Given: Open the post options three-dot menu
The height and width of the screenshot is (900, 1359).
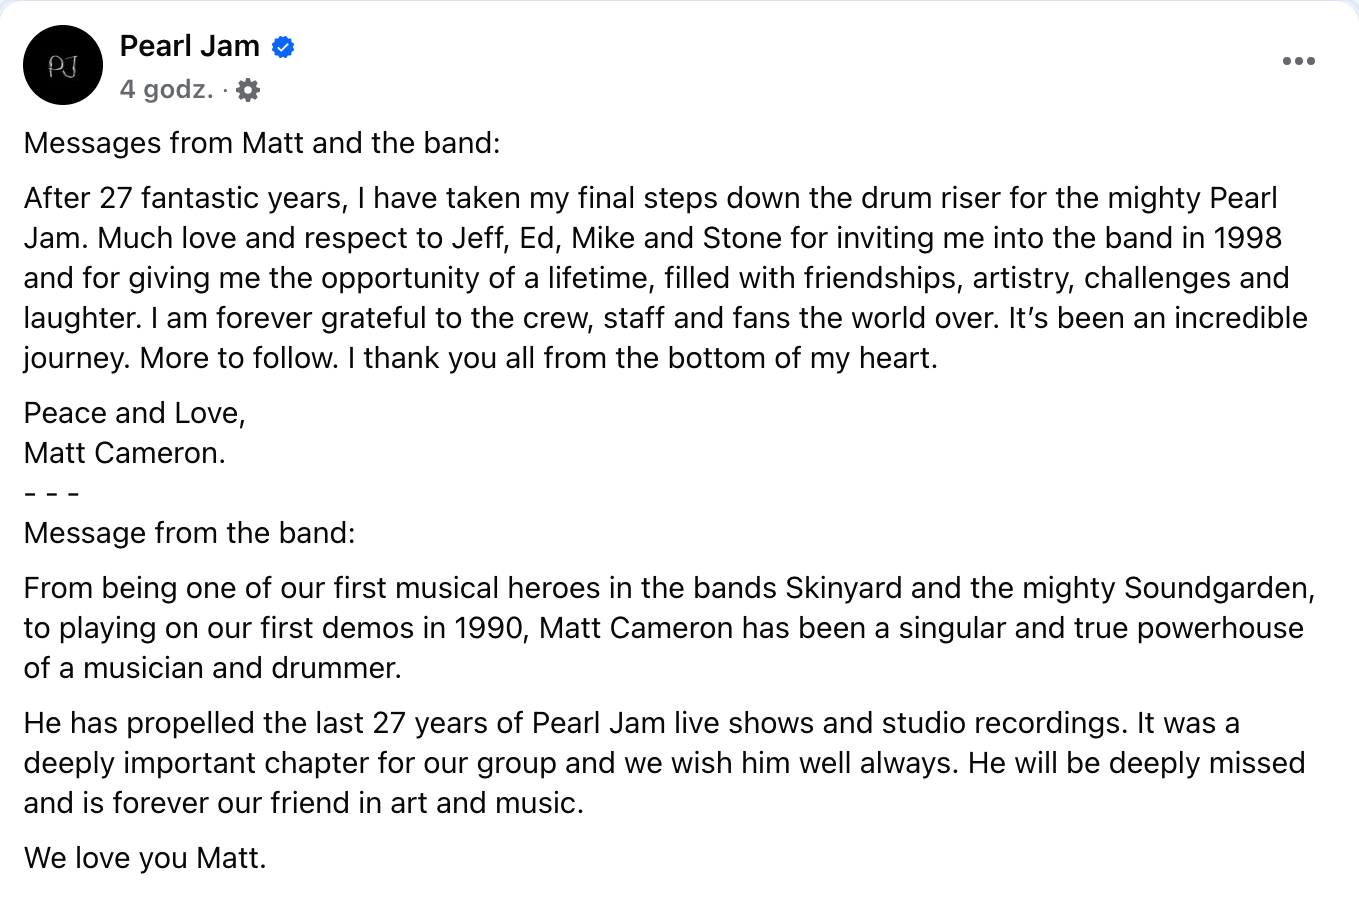Looking at the screenshot, I should click(x=1298, y=62).
